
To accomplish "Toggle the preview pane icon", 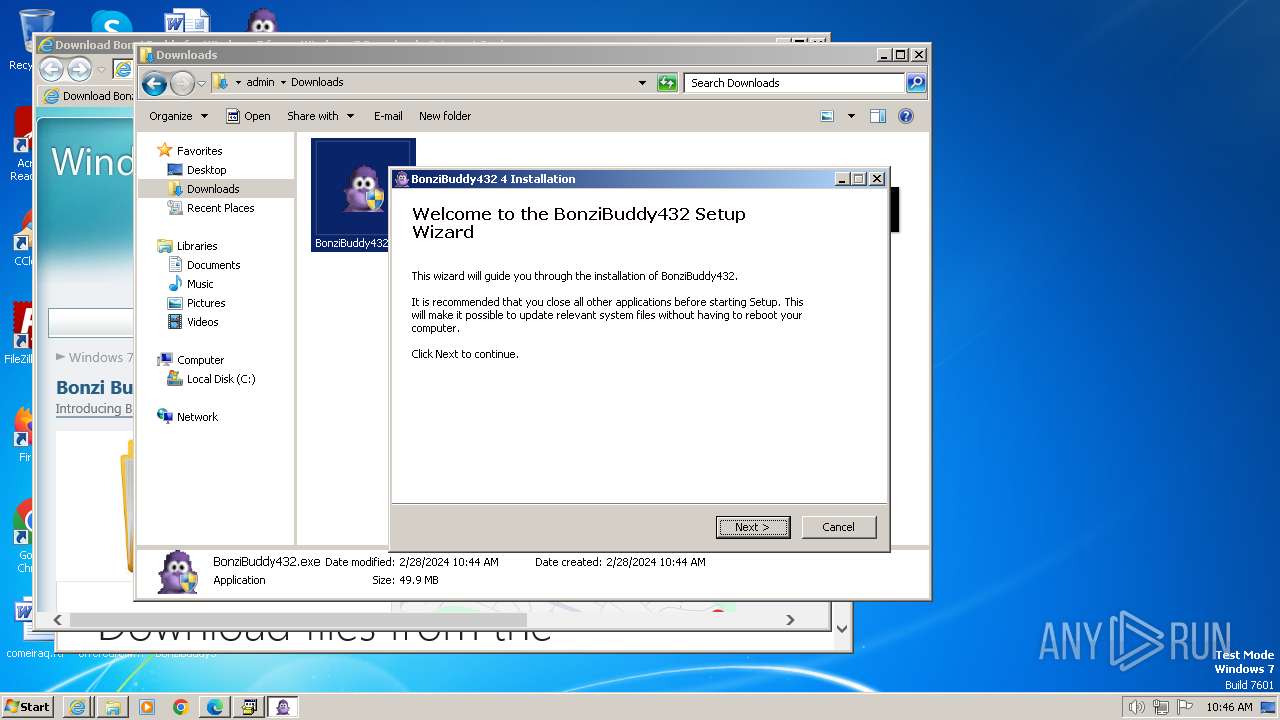I will pos(878,116).
